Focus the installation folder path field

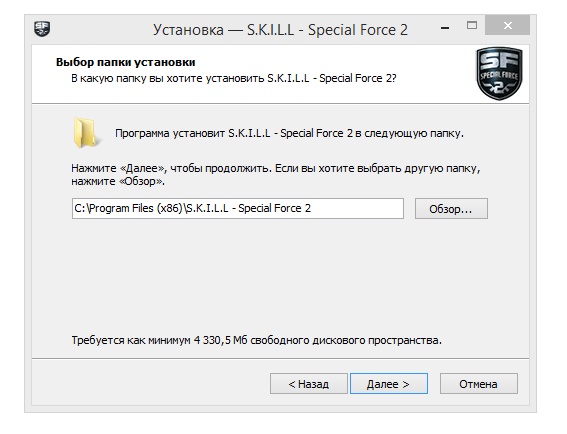click(238, 208)
